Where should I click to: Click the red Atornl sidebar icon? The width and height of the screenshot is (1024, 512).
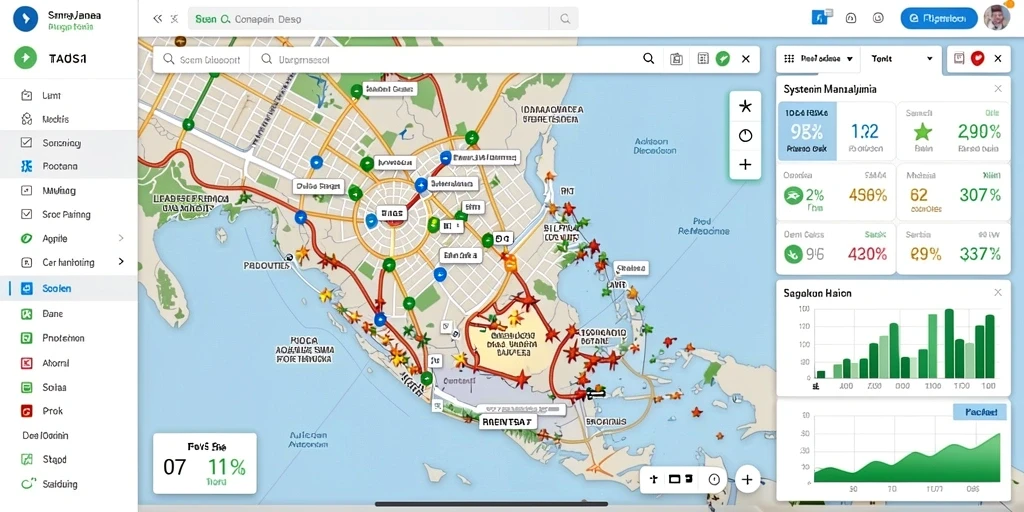click(27, 362)
